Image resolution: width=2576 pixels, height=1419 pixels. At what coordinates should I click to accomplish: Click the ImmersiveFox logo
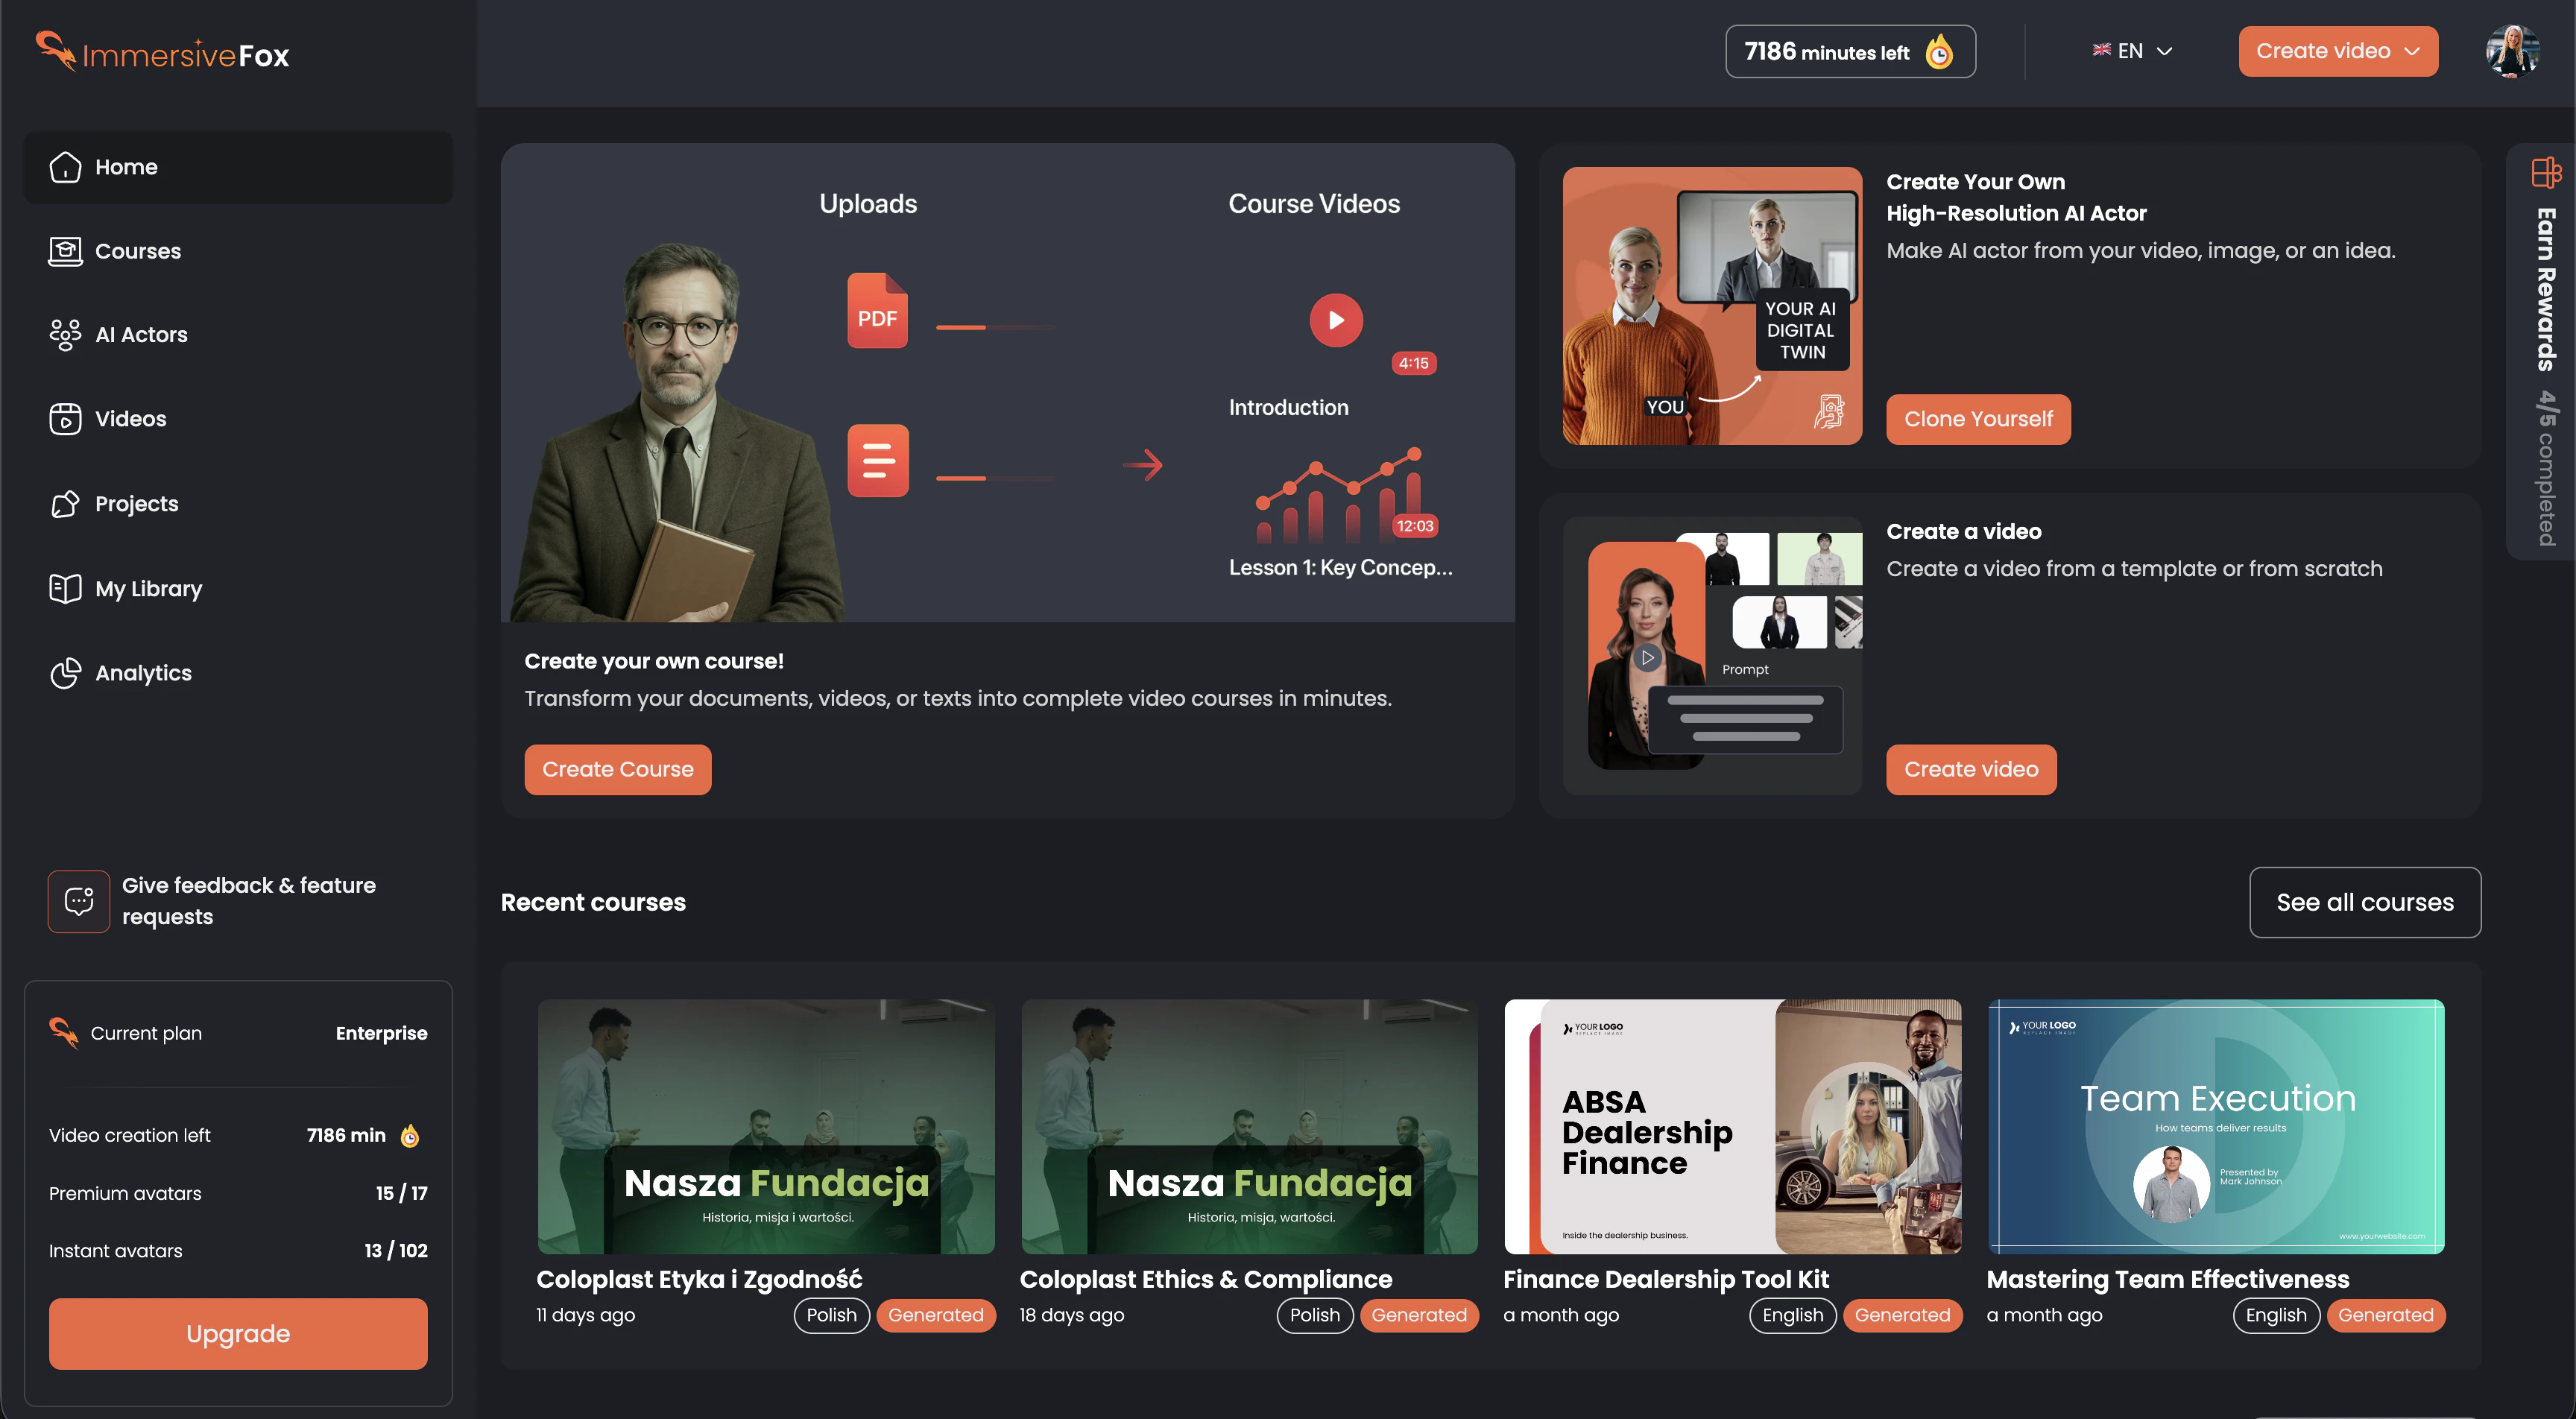163,53
